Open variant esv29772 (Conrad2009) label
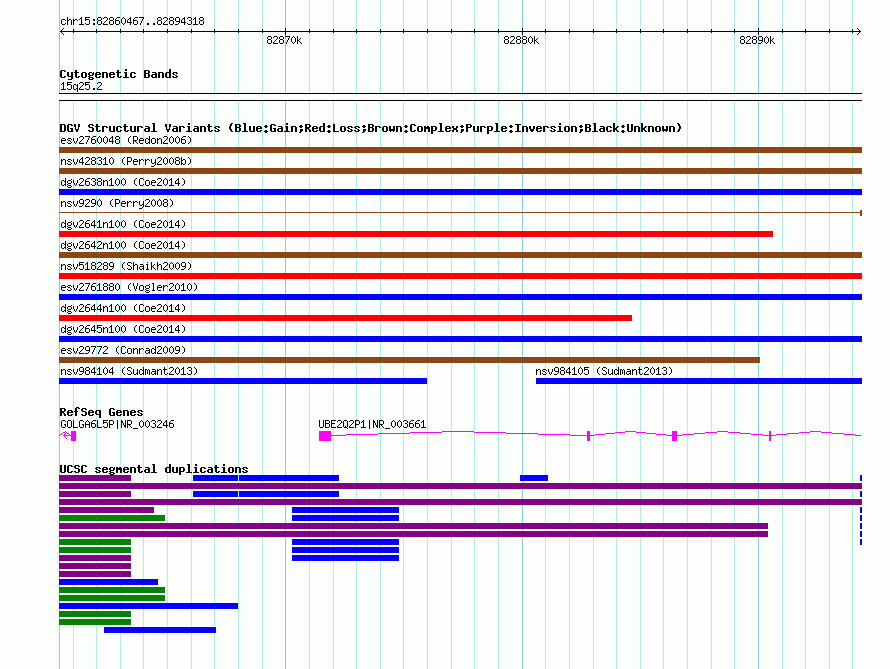This screenshot has height=669, width=890. click(123, 350)
